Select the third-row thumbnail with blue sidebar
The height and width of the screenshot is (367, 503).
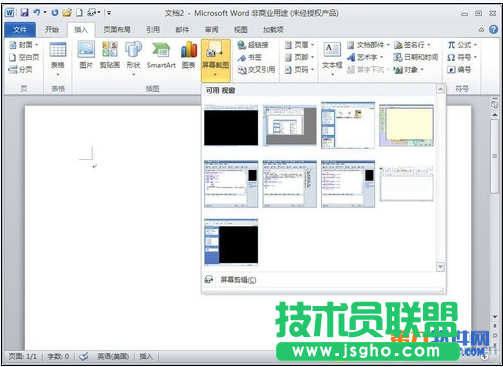231,242
